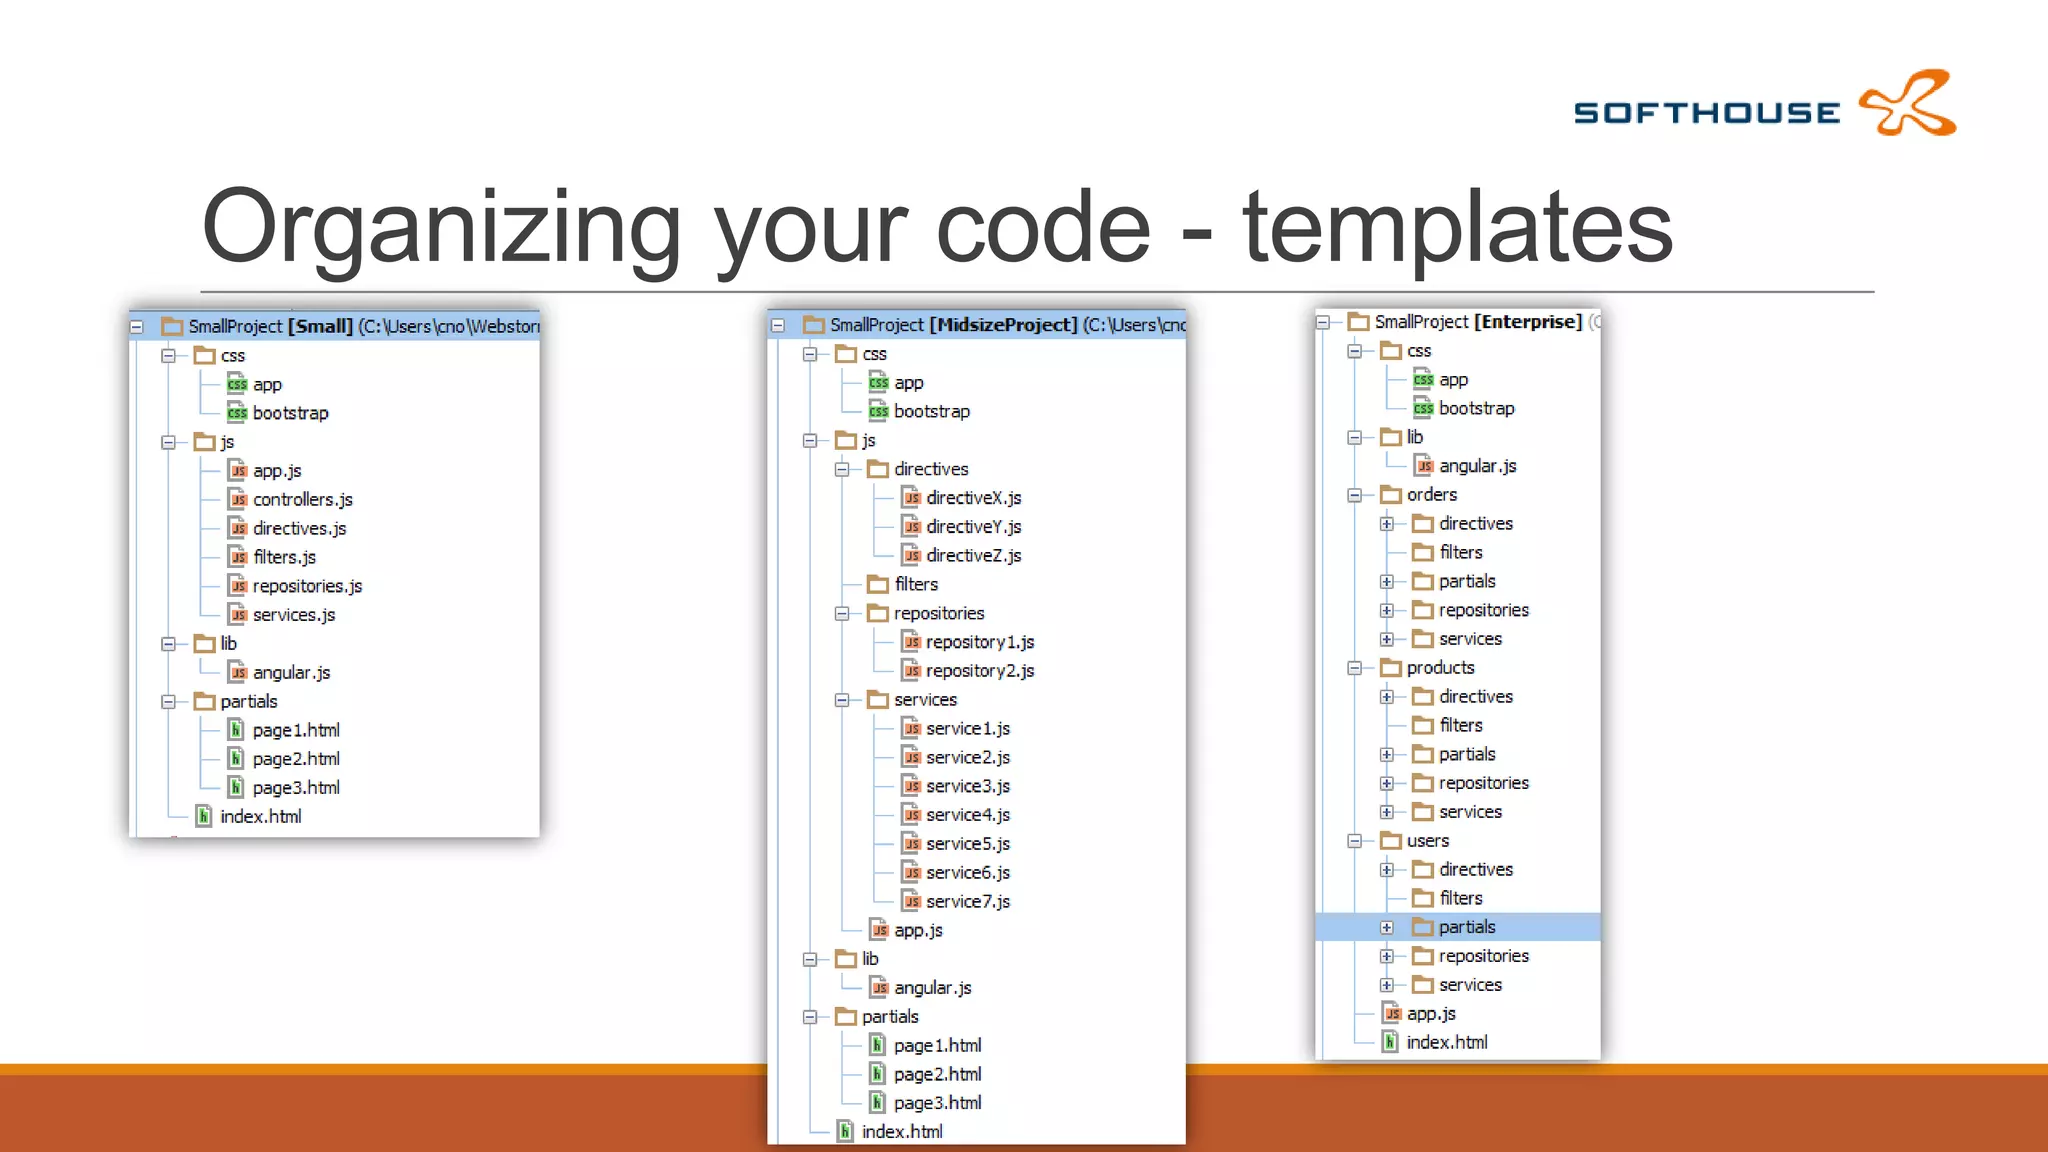Click the Enterprise index.html file icon
Screen dimensions: 2048x1152
point(1390,1042)
